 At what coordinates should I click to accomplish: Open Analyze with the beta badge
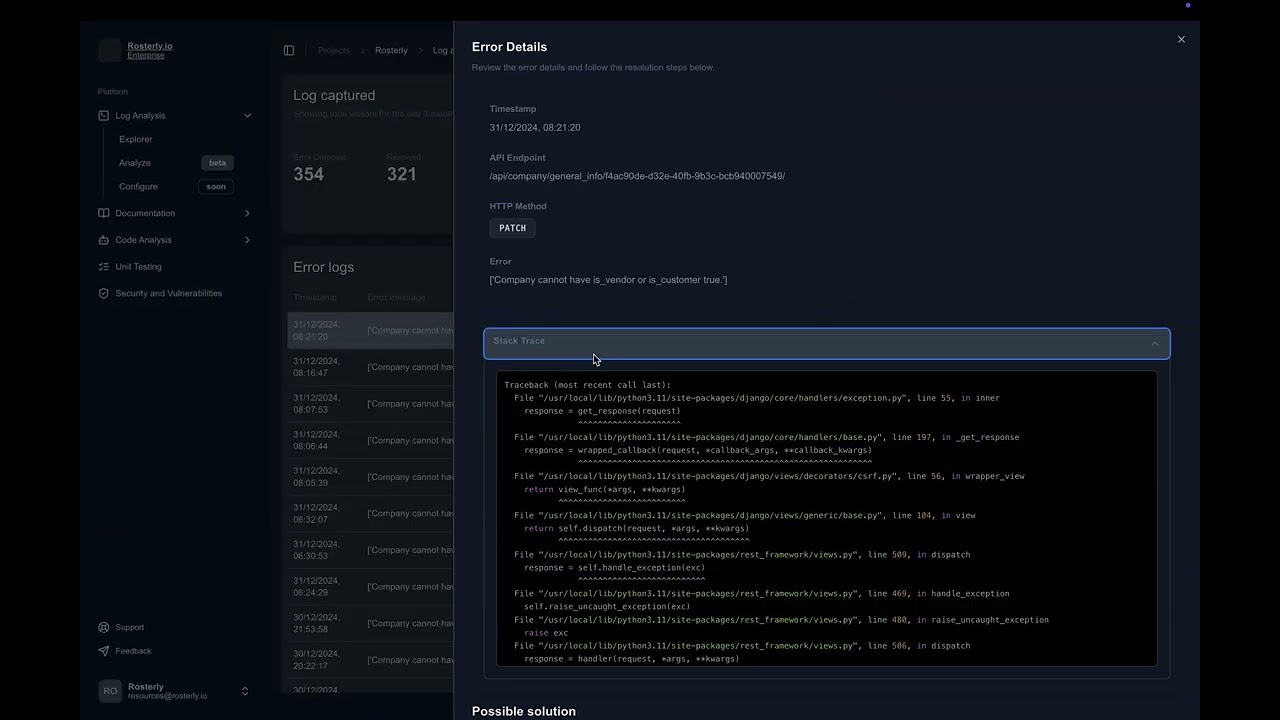click(135, 162)
